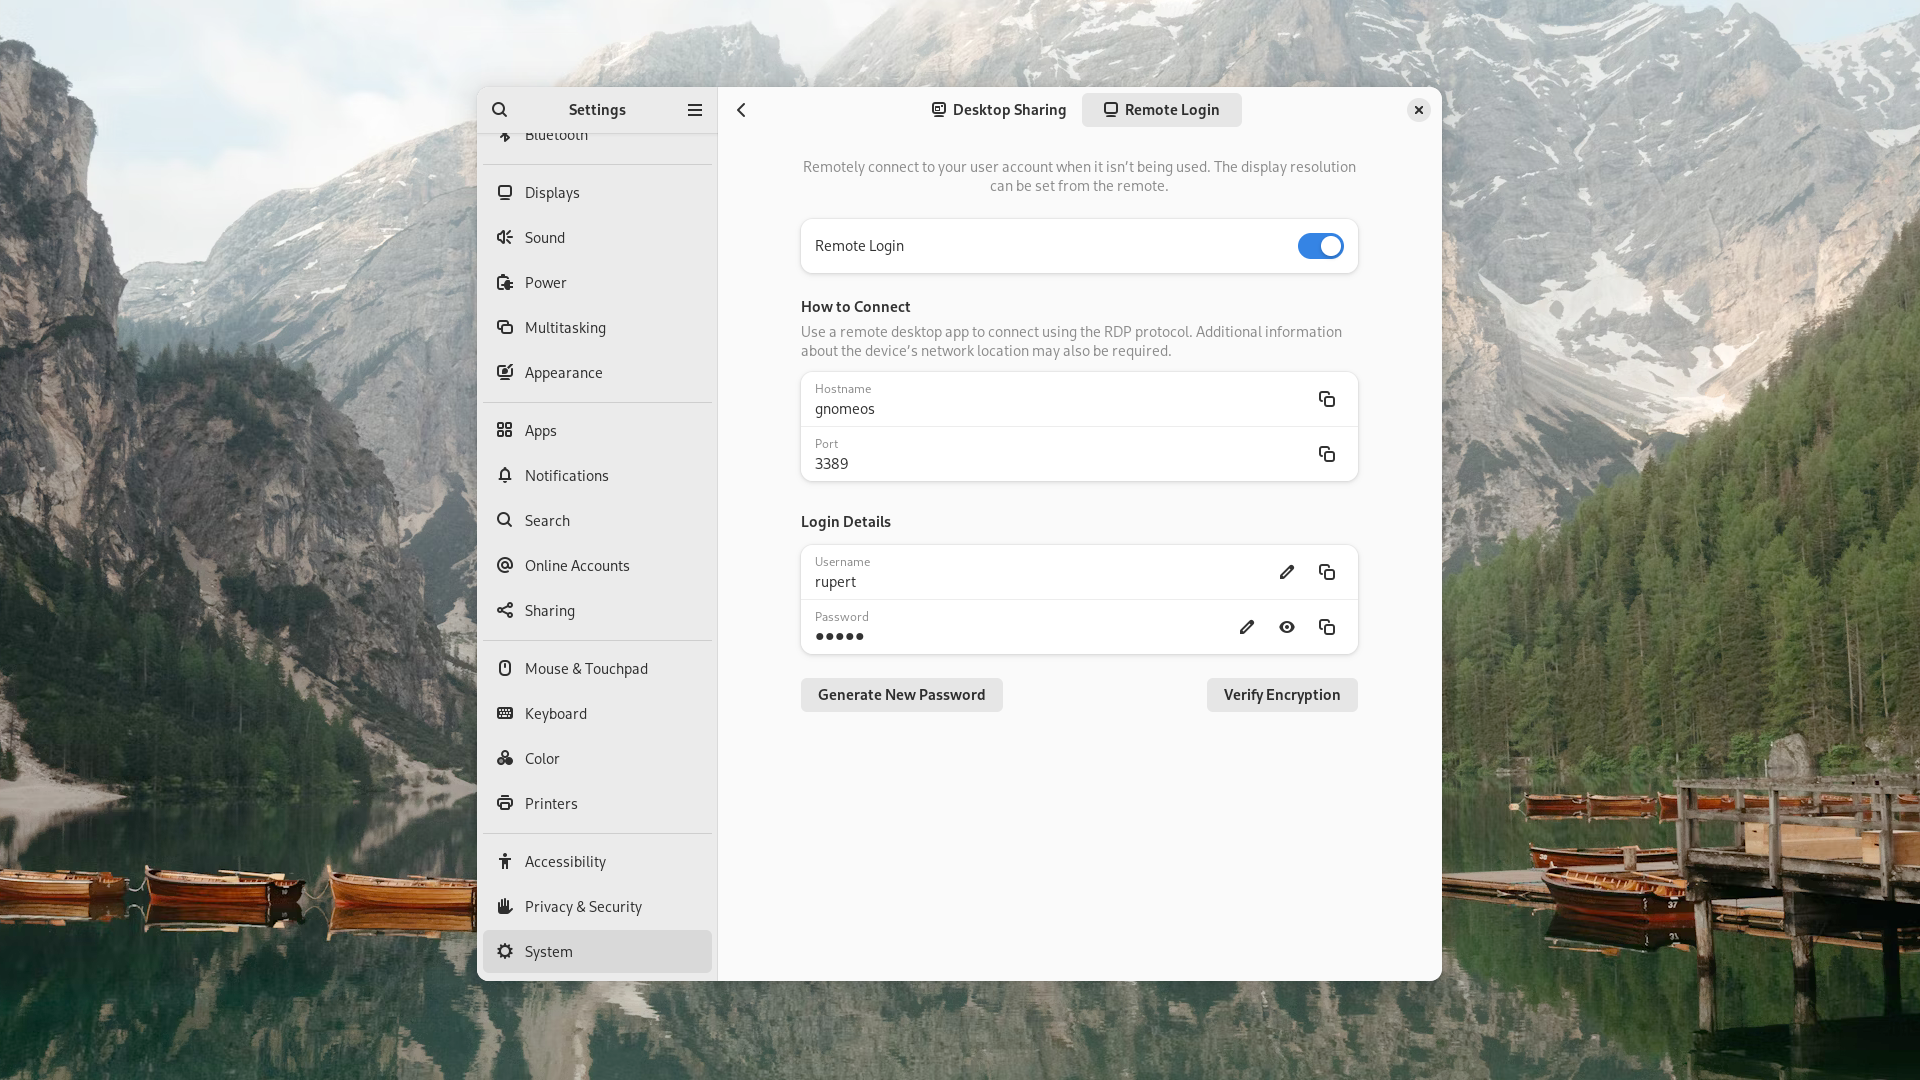Open Sharing settings
This screenshot has width=1920, height=1080.
point(597,611)
